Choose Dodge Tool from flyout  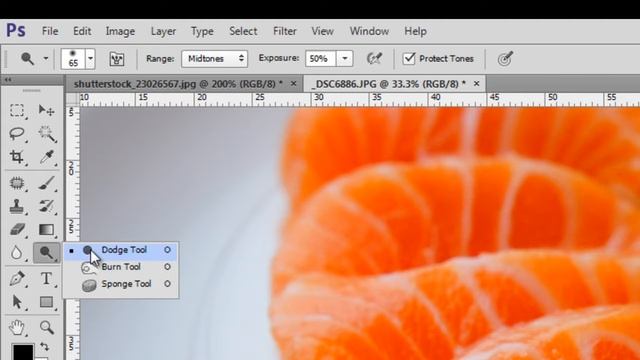coord(120,250)
